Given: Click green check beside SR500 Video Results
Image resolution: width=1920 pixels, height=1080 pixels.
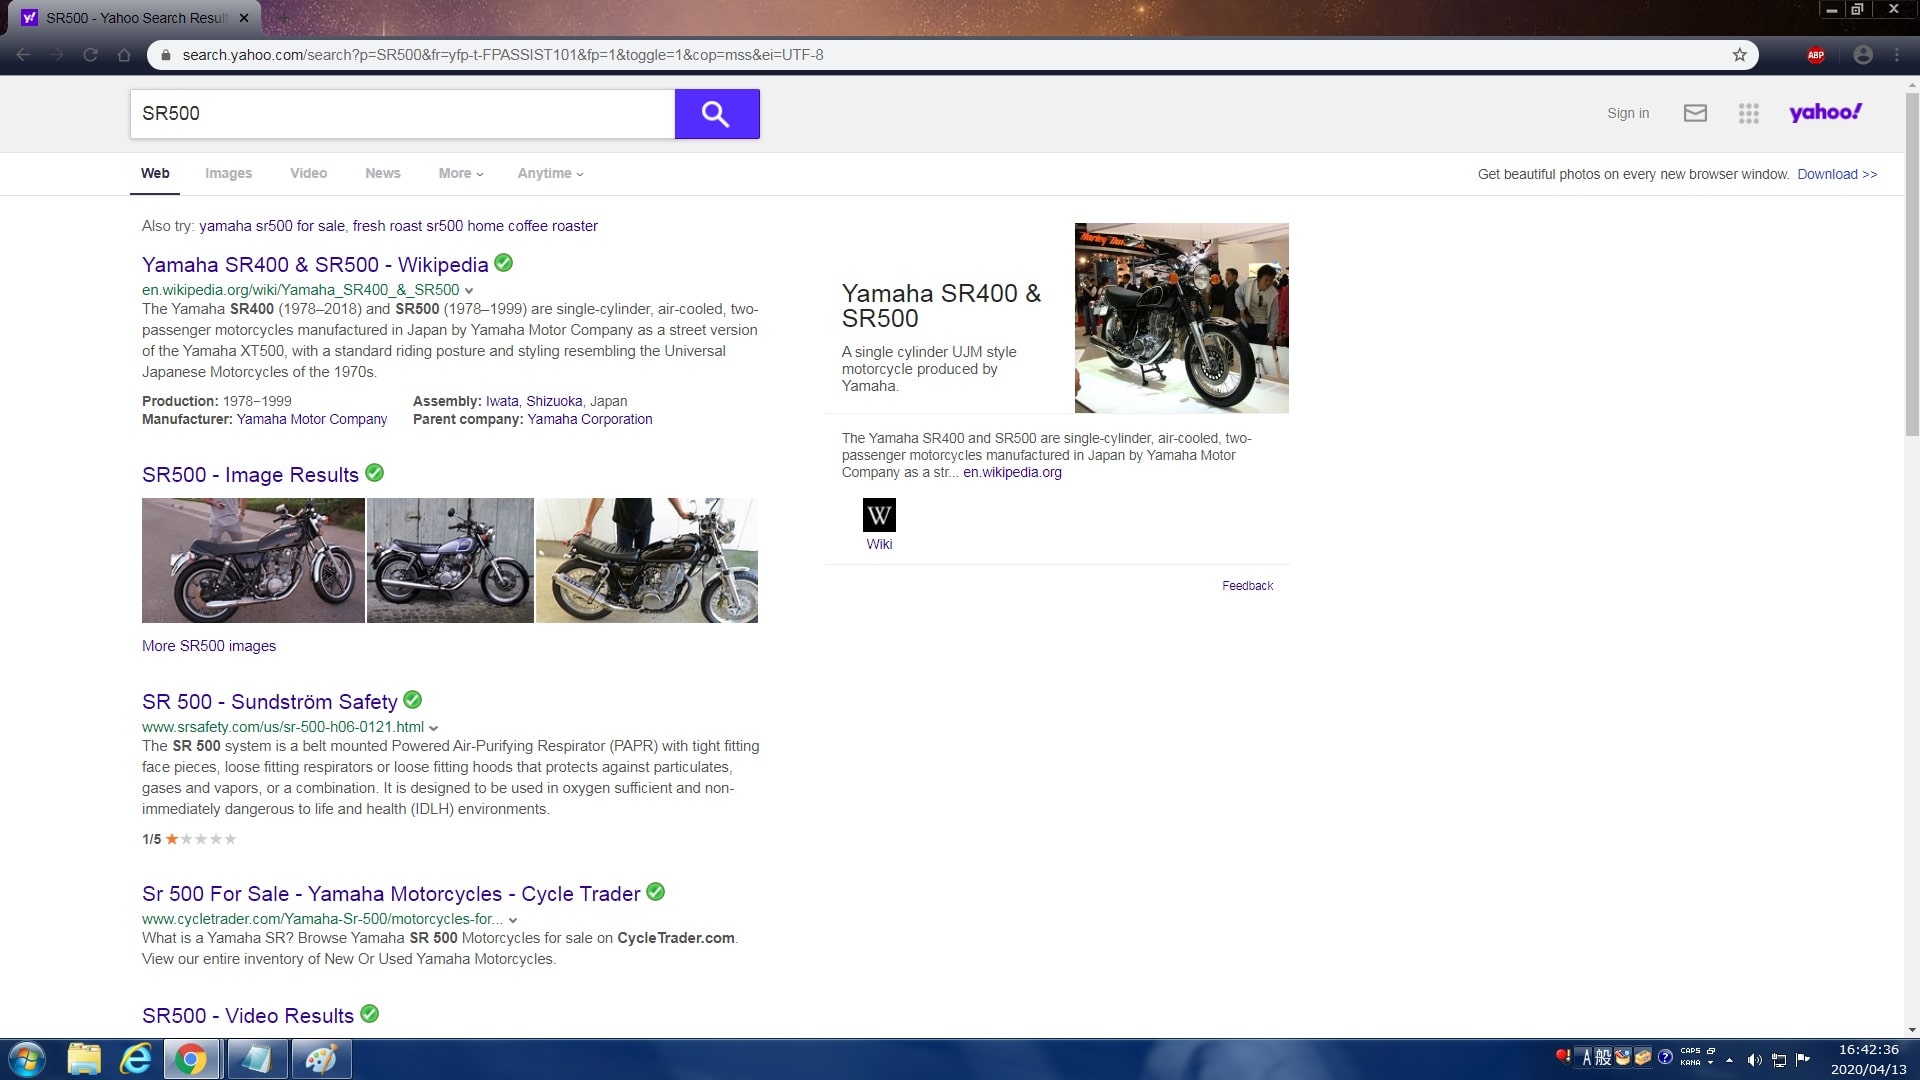Looking at the screenshot, I should point(370,1014).
